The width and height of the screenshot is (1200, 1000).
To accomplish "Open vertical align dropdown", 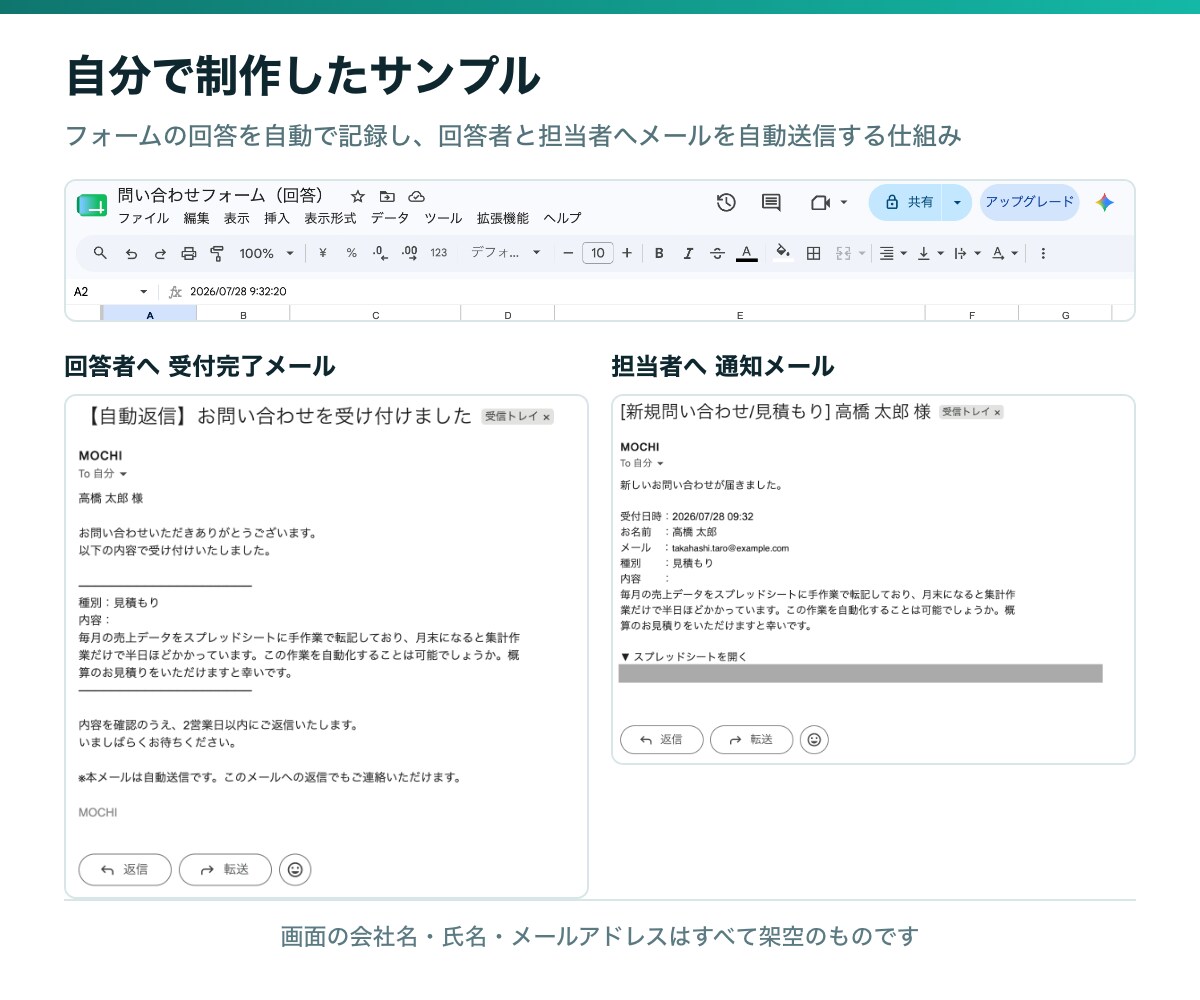I will tap(931, 254).
